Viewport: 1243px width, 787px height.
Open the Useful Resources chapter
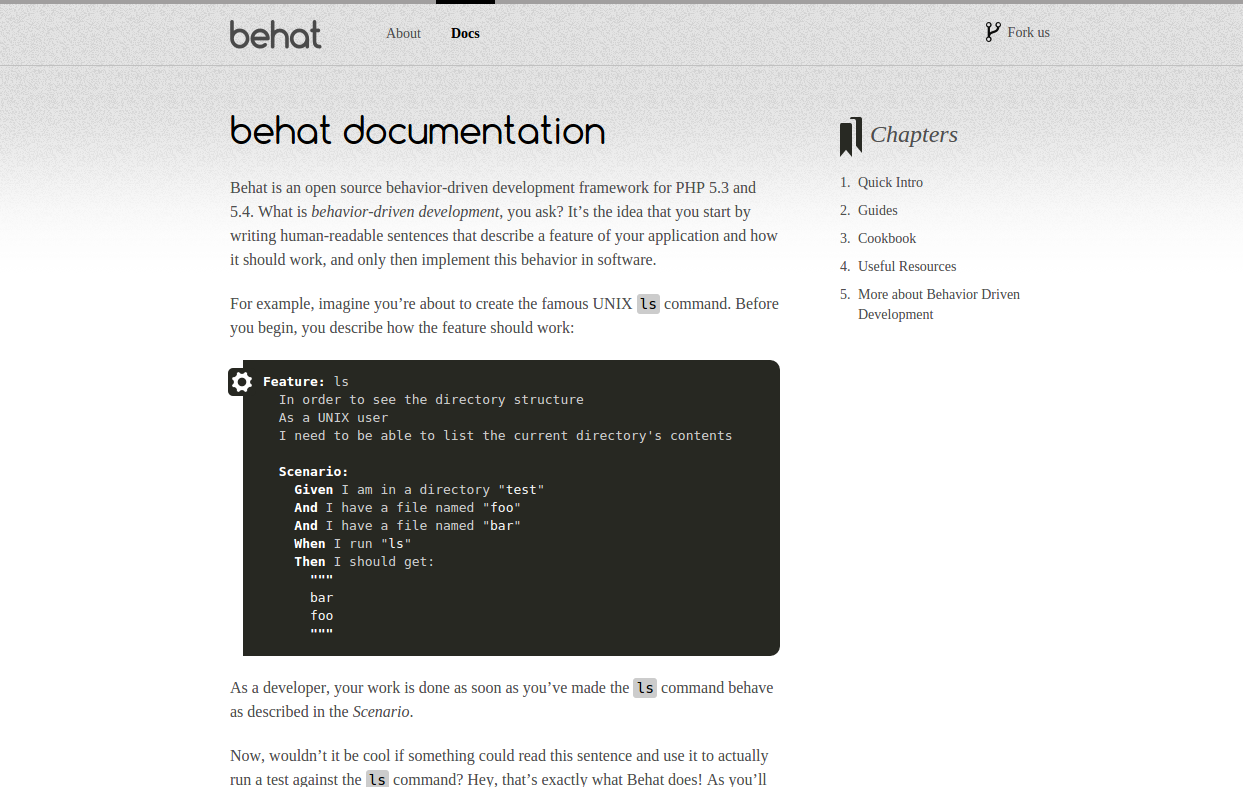point(907,266)
